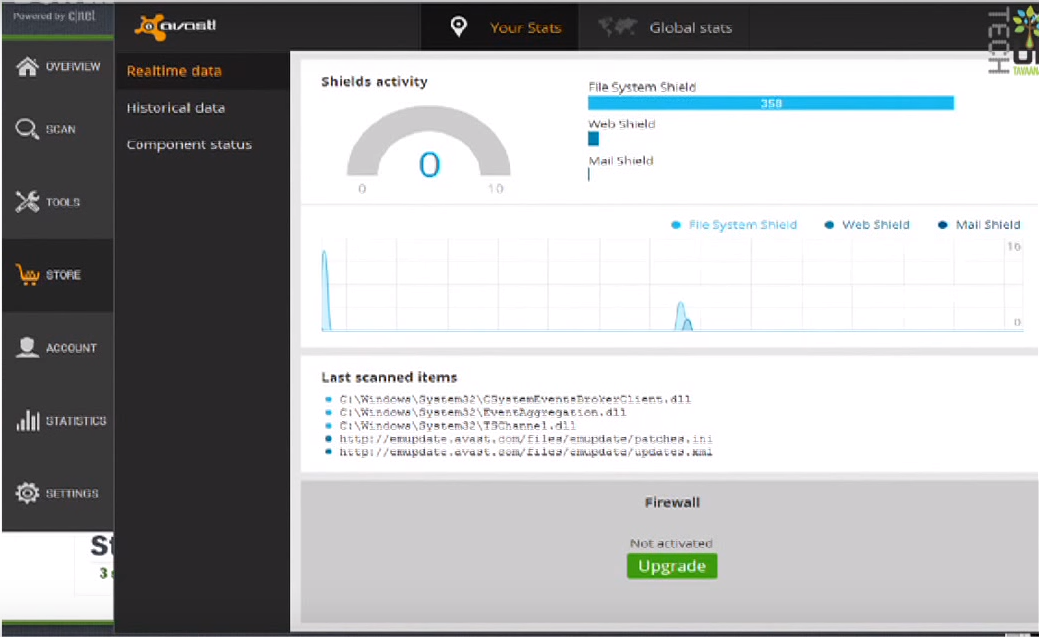Click the small graph peak in the middle
This screenshot has height=637, width=1039.
683,316
